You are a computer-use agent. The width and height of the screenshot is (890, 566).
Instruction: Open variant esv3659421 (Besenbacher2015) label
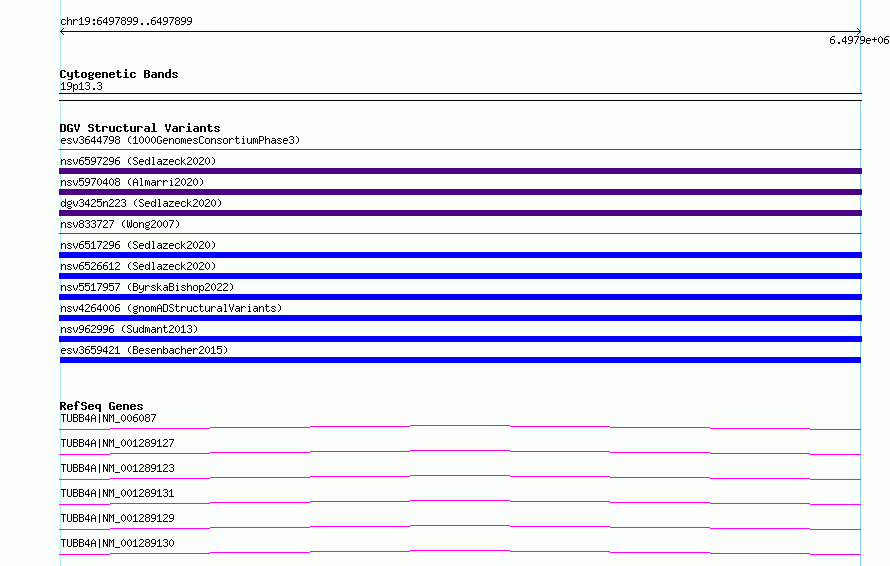(x=144, y=350)
